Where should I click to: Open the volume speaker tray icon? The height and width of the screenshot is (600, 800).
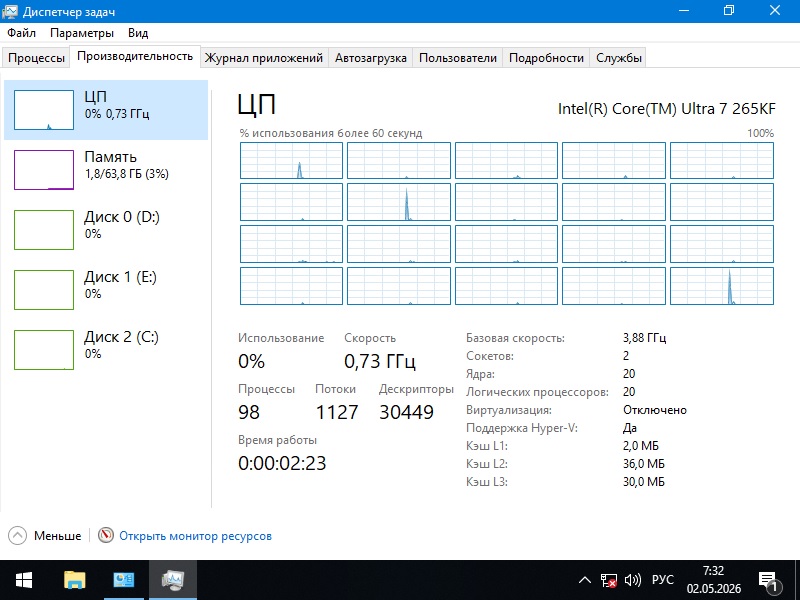pyautogui.click(x=633, y=580)
